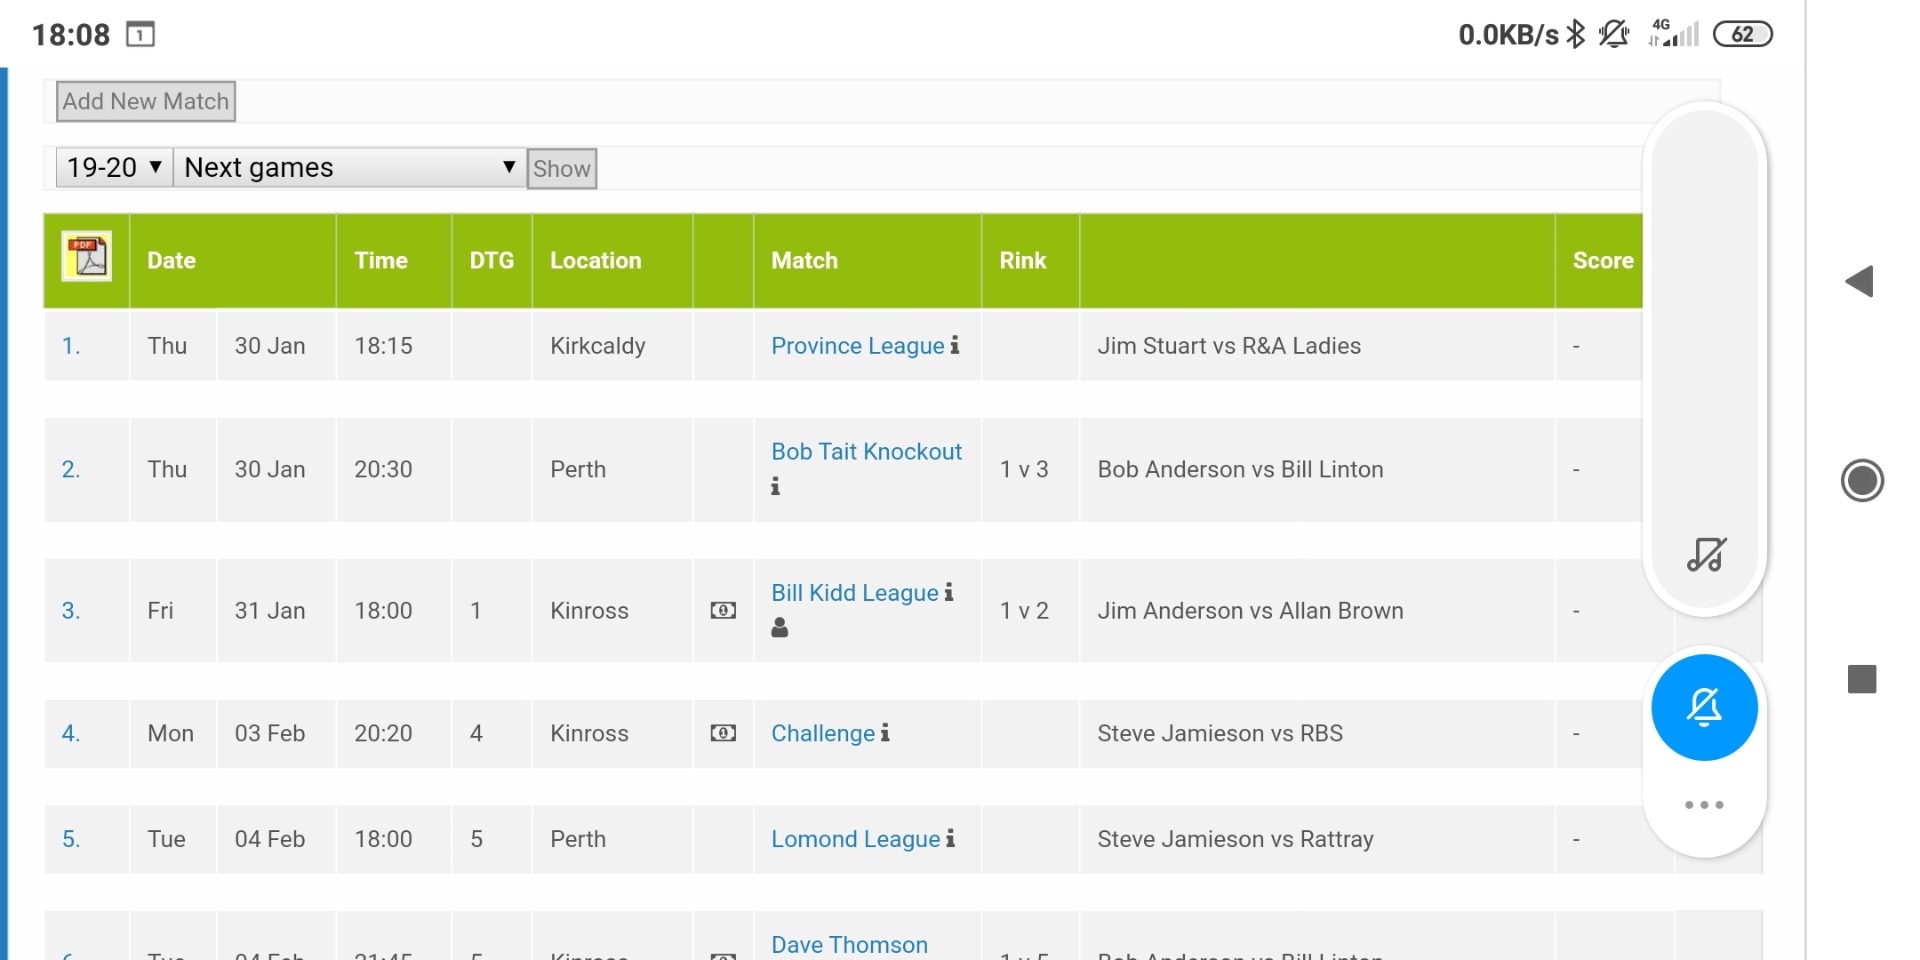
Task: Click info icon beside Province League
Action: [x=955, y=345]
